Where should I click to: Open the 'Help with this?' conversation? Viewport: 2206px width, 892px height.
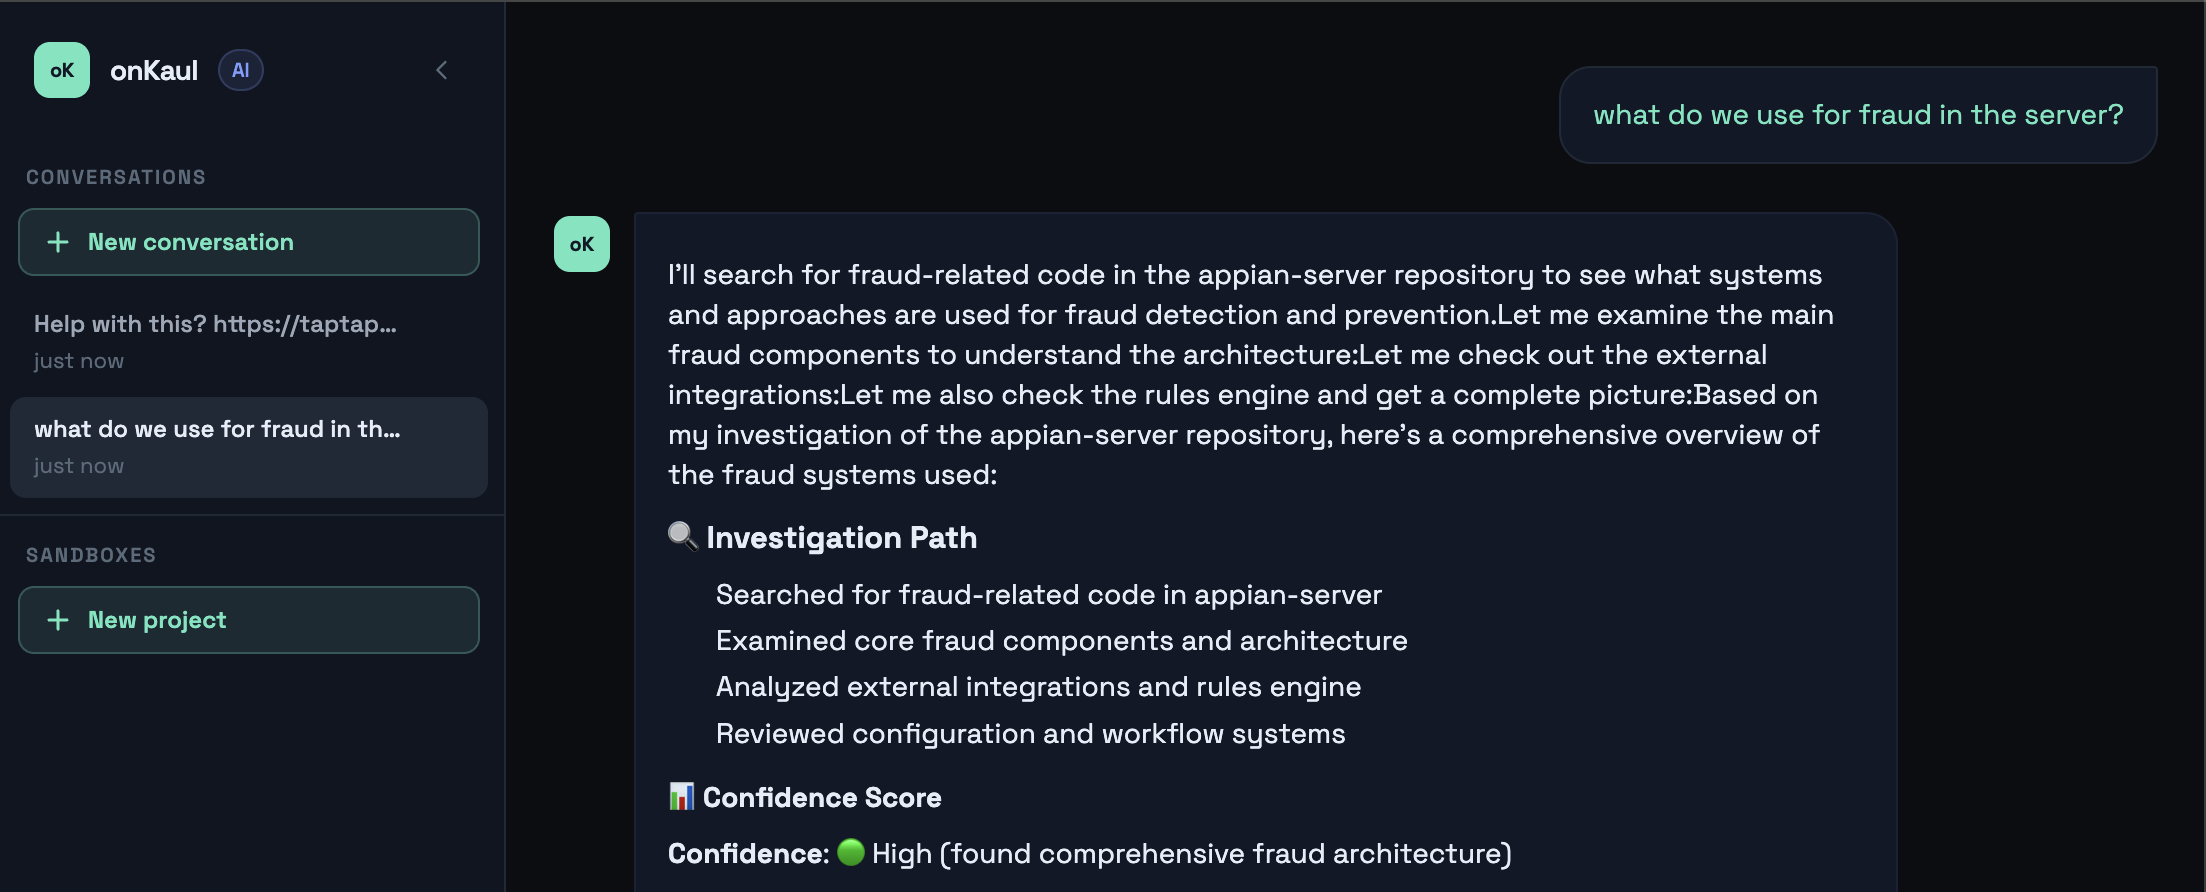click(215, 340)
